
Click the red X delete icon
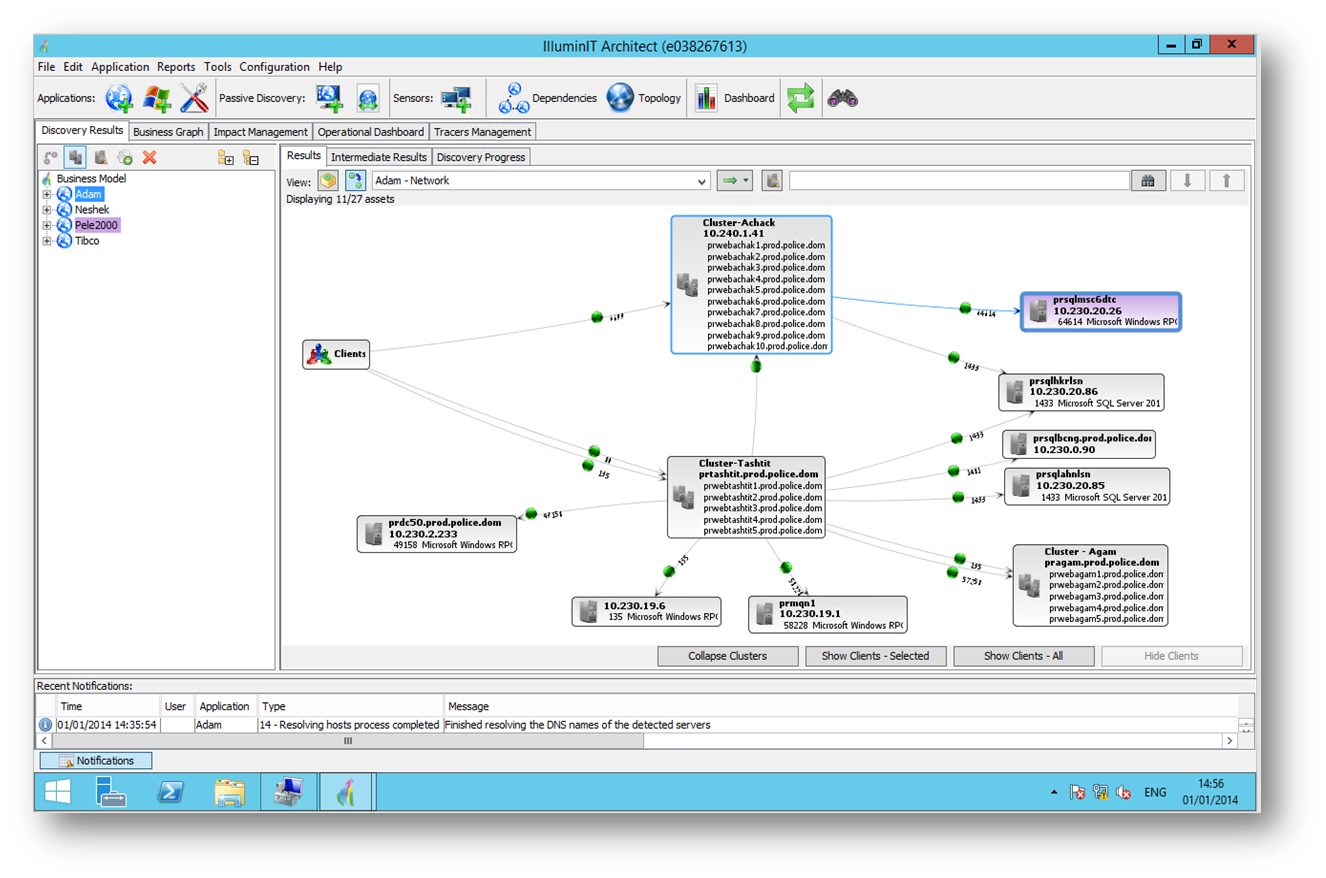tap(150, 157)
